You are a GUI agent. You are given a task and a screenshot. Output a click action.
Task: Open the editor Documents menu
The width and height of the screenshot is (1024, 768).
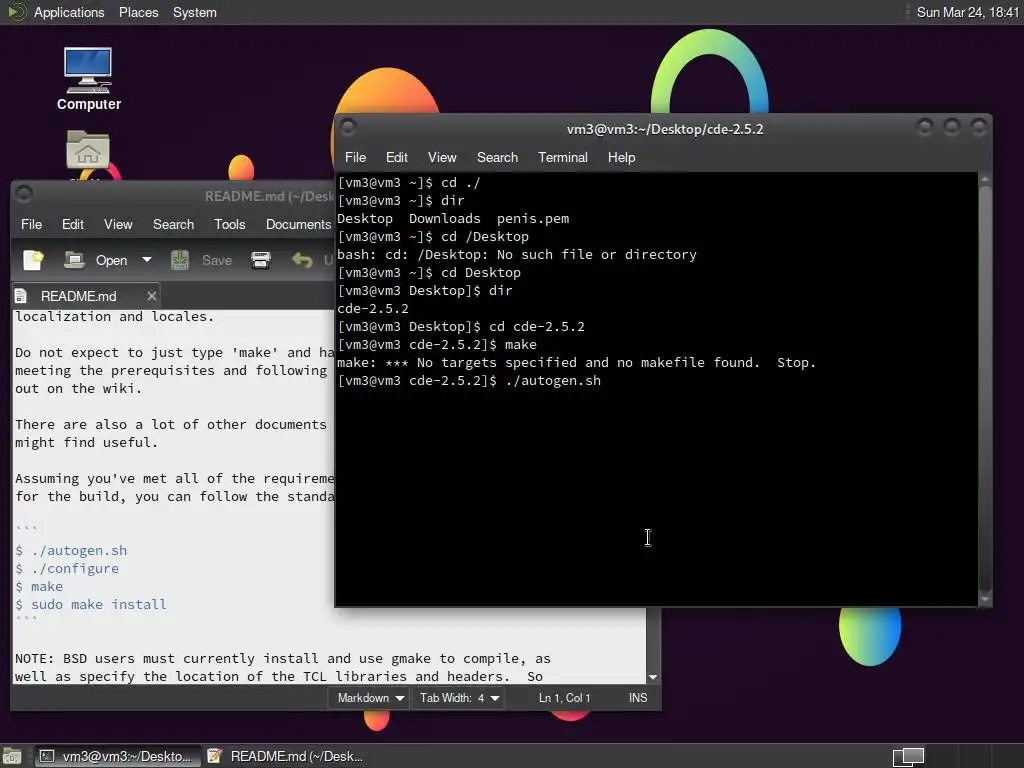point(299,225)
